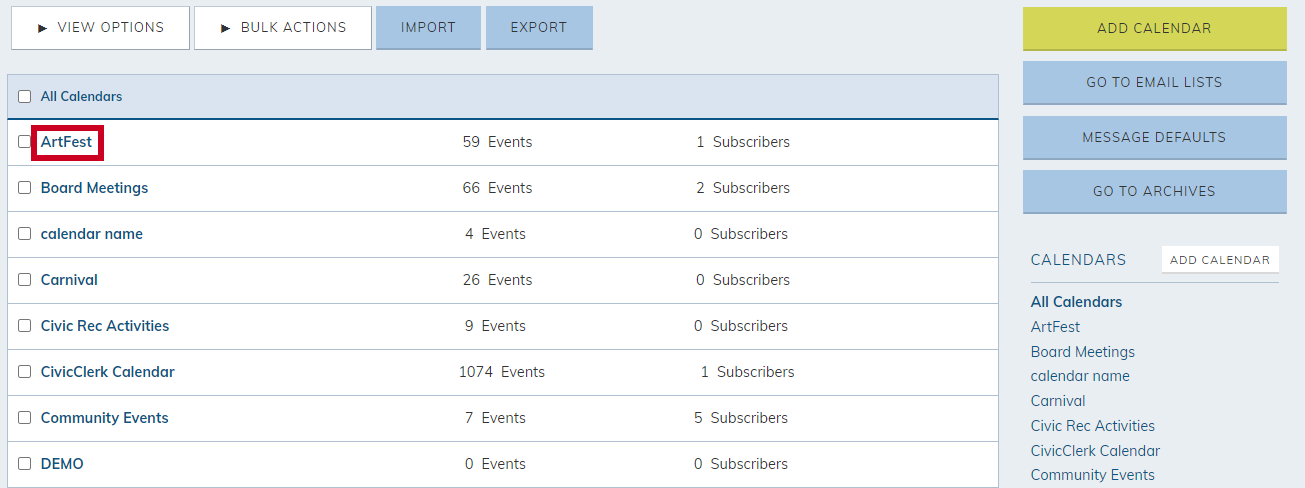Click '0 Subscribers' in the Carnival row
1305x488 pixels.
tap(741, 280)
